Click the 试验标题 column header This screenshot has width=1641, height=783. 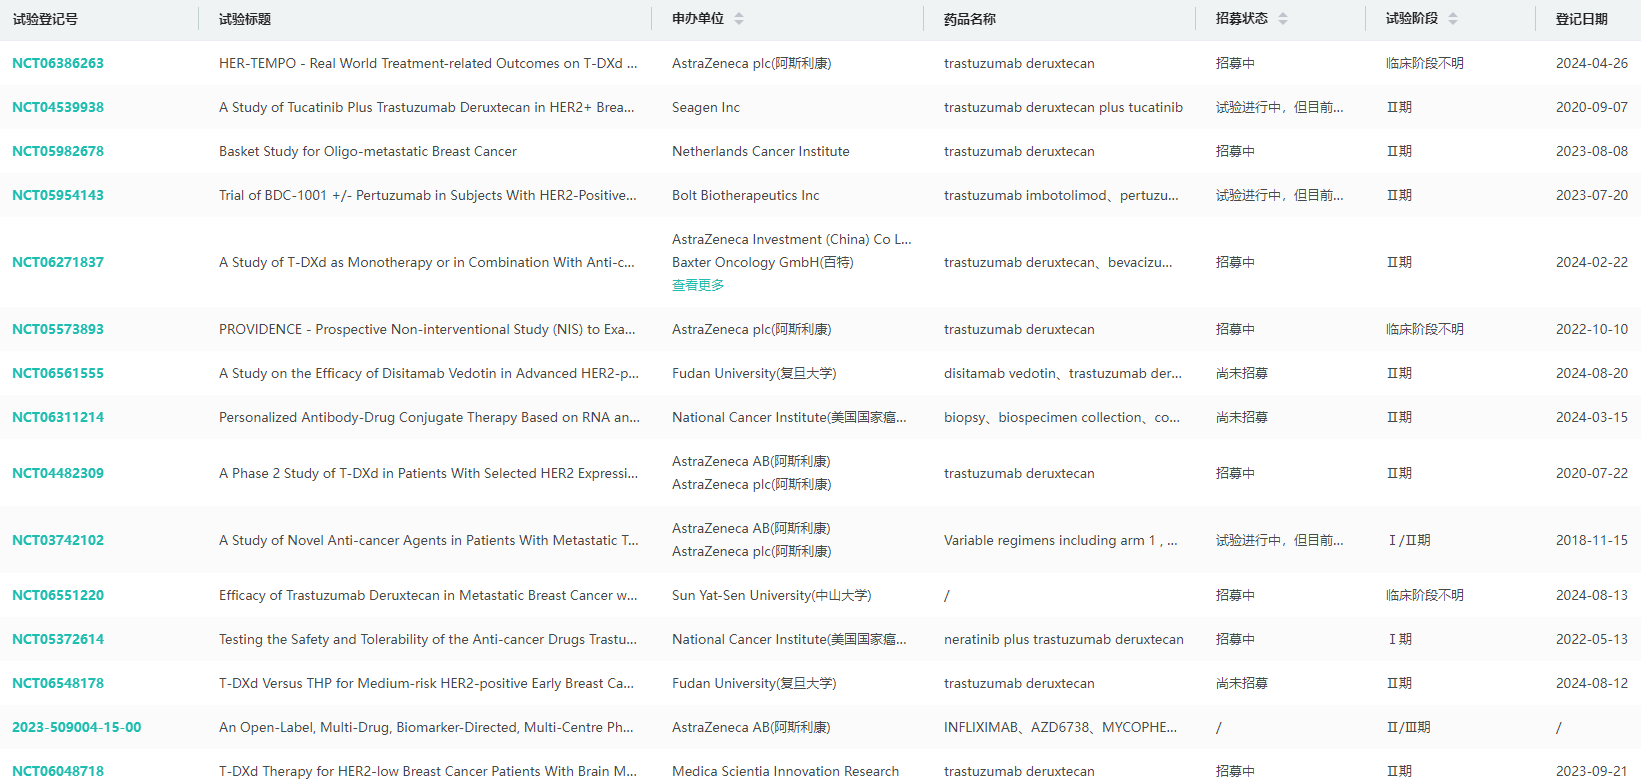click(245, 19)
